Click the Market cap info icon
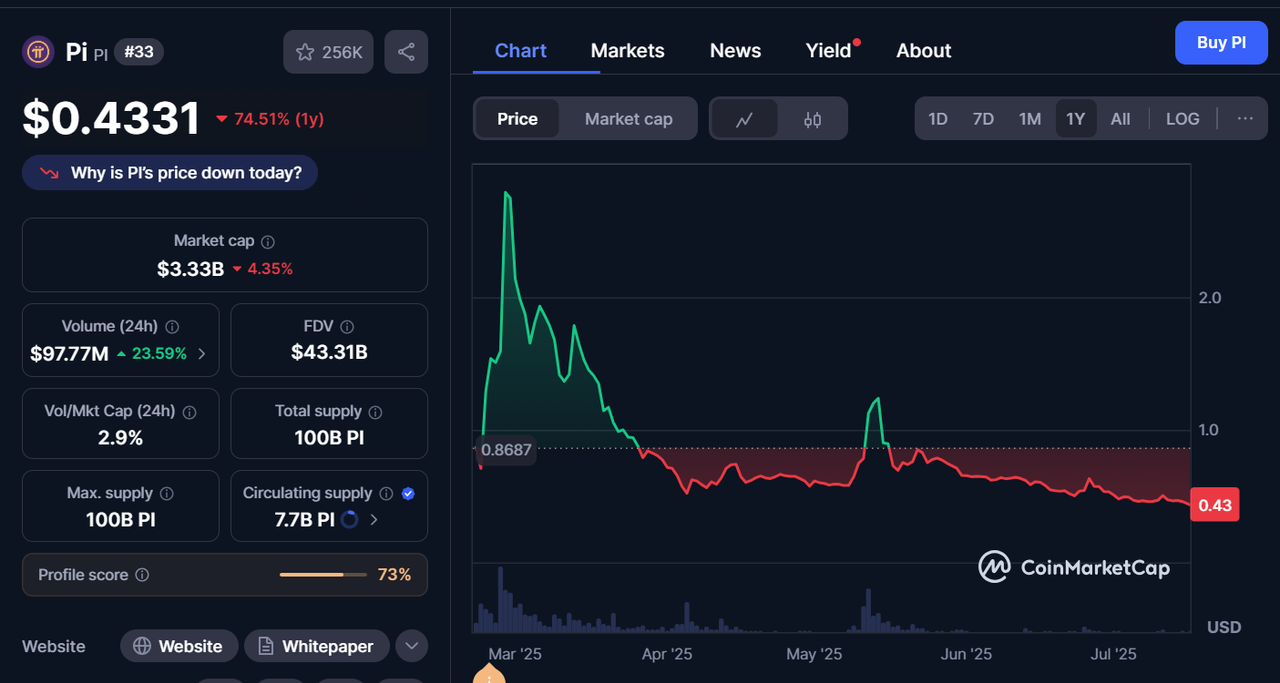Screen dimensions: 1280x683 [268, 241]
